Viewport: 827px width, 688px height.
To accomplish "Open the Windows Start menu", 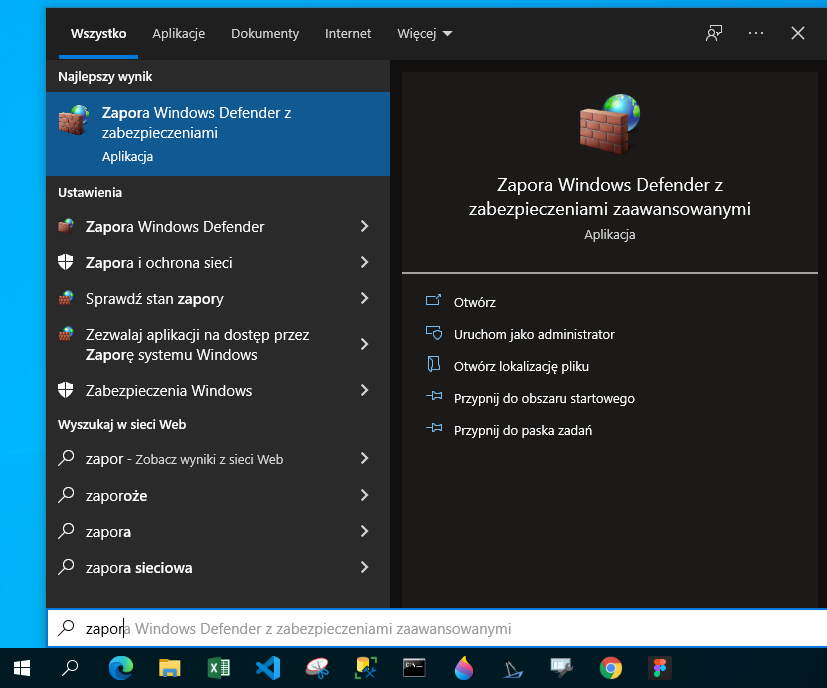I will tap(22, 668).
